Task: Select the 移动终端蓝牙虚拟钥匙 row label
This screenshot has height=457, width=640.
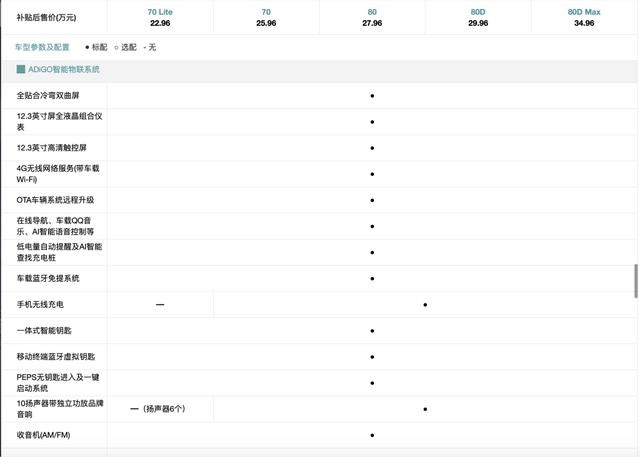Action: coord(56,357)
